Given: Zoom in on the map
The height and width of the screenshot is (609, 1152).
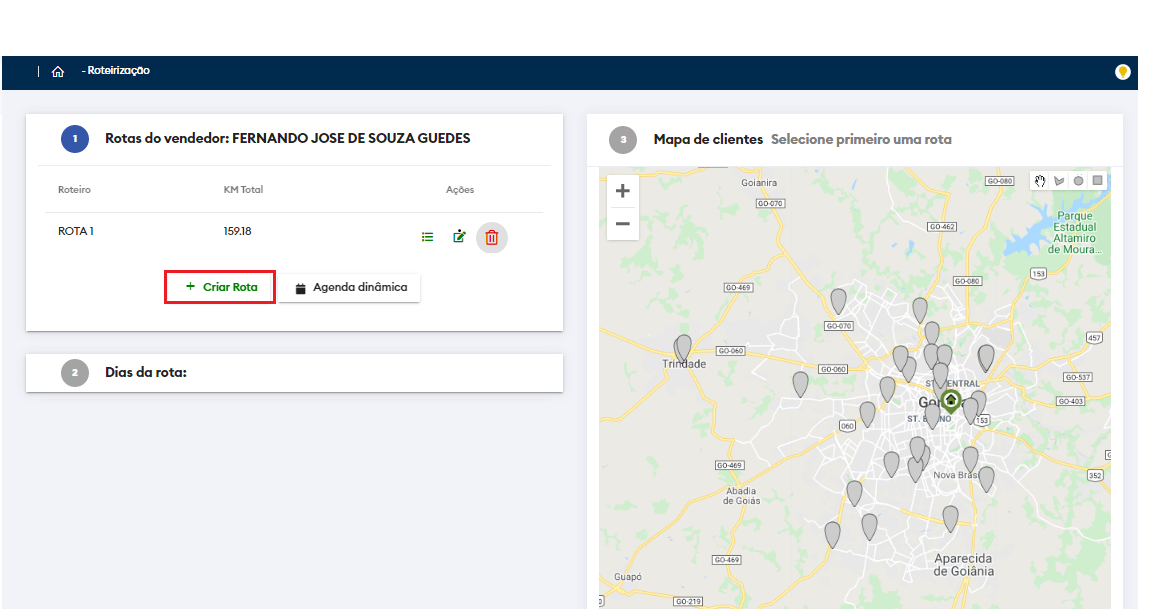Looking at the screenshot, I should (622, 191).
